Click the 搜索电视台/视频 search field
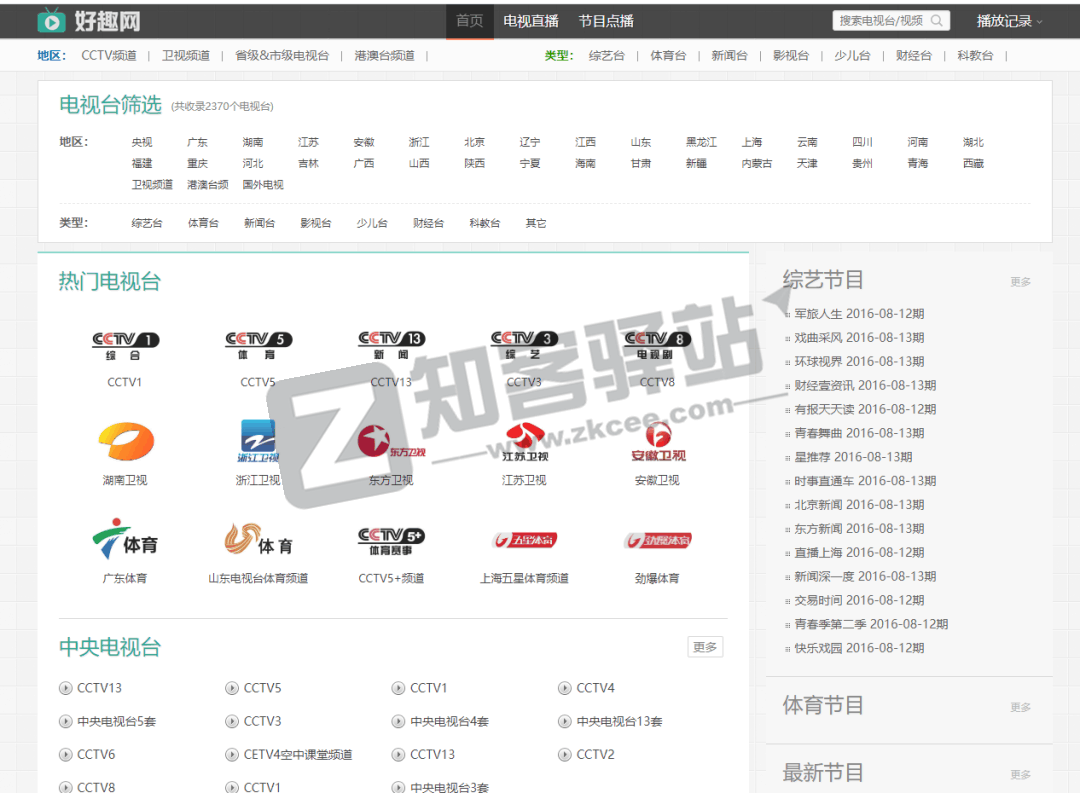The width and height of the screenshot is (1080, 793). (x=881, y=21)
